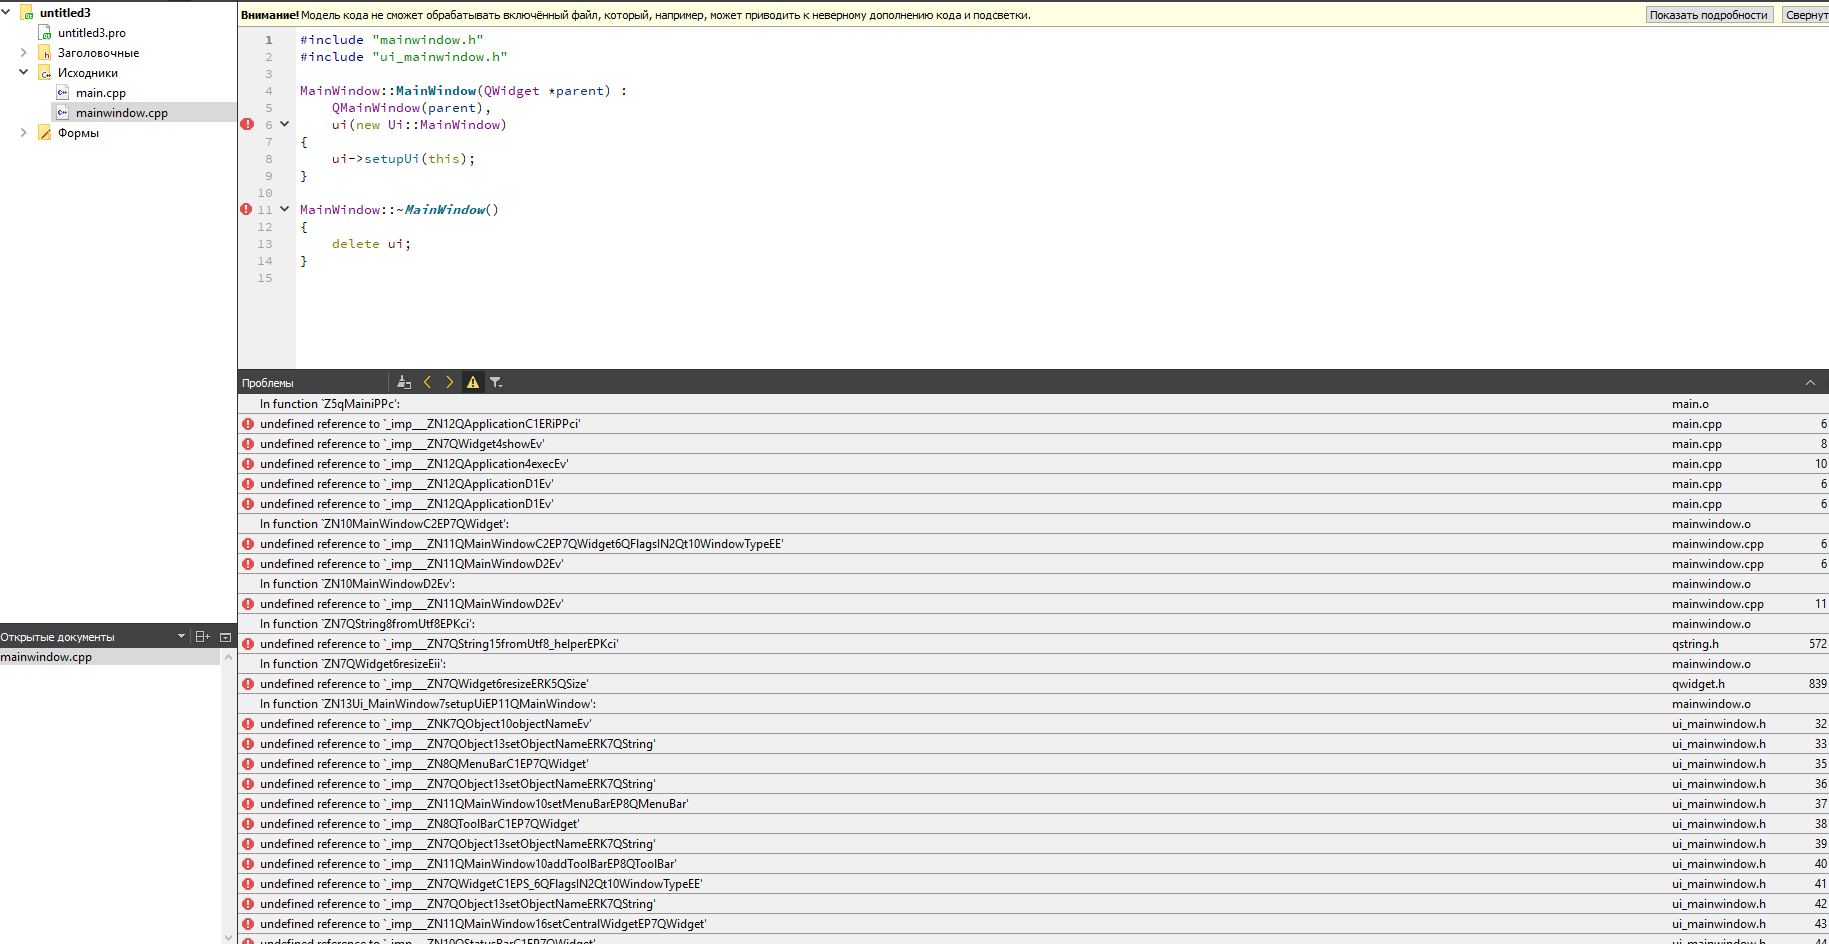Go to next issue arrow
Screen dimensions: 1829x944
coord(450,382)
